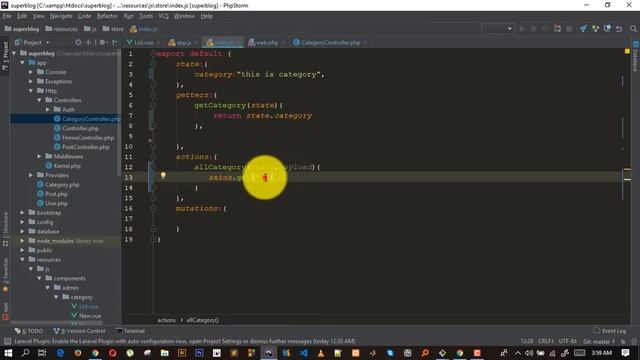Click the Stop toolbar icon
640x360 pixels.
569,29
